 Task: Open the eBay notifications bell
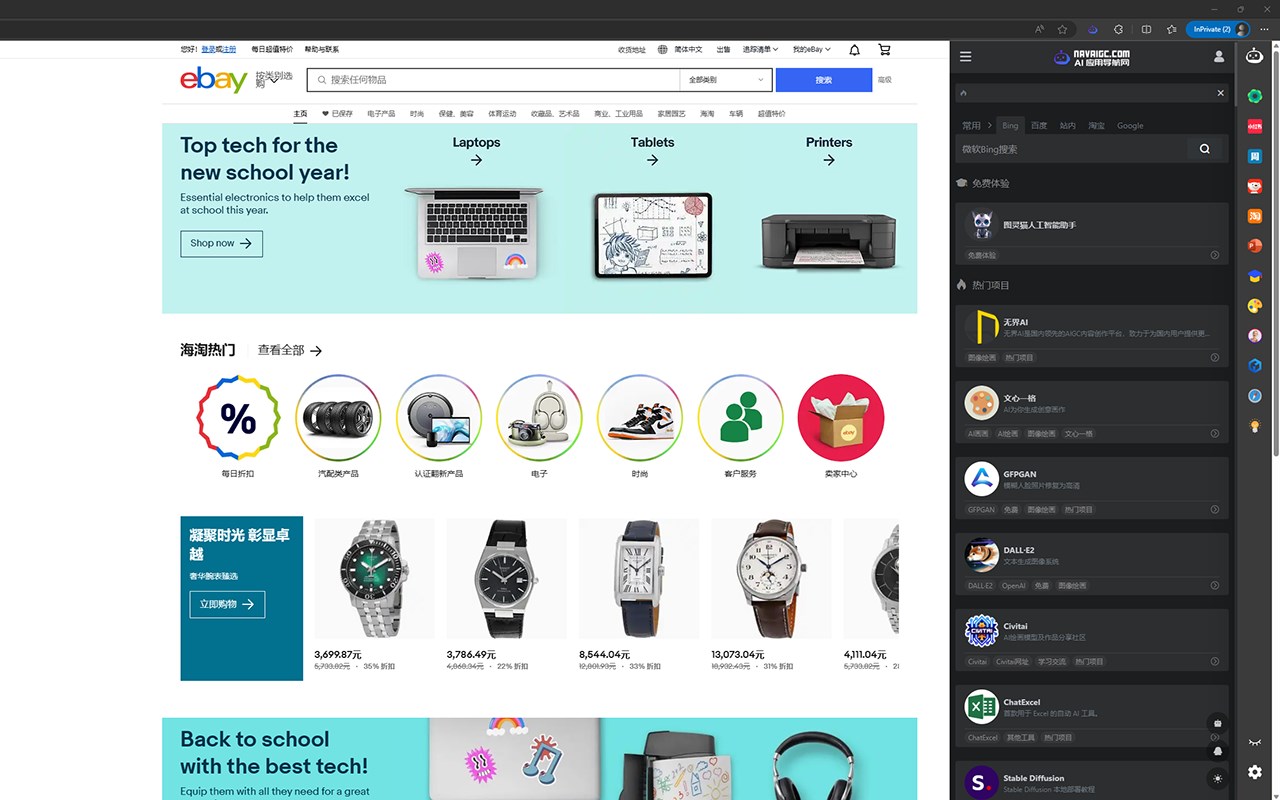pyautogui.click(x=854, y=49)
